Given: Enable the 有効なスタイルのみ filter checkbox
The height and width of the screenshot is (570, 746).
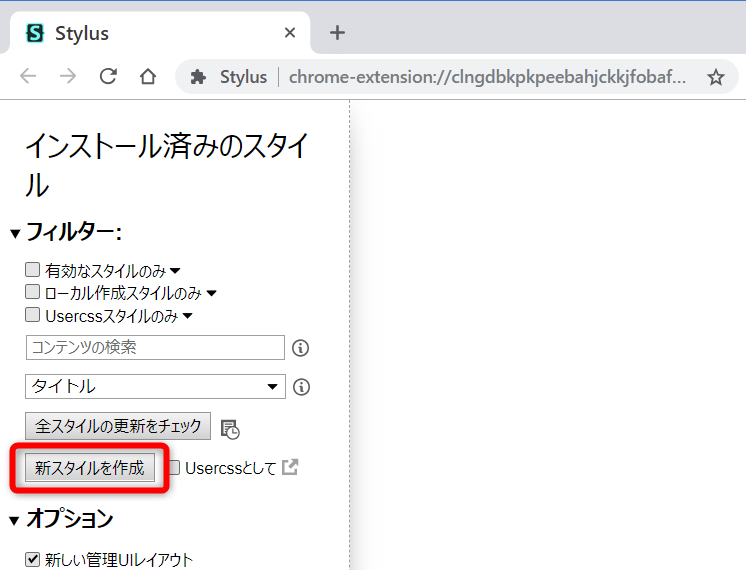Looking at the screenshot, I should coord(33,270).
